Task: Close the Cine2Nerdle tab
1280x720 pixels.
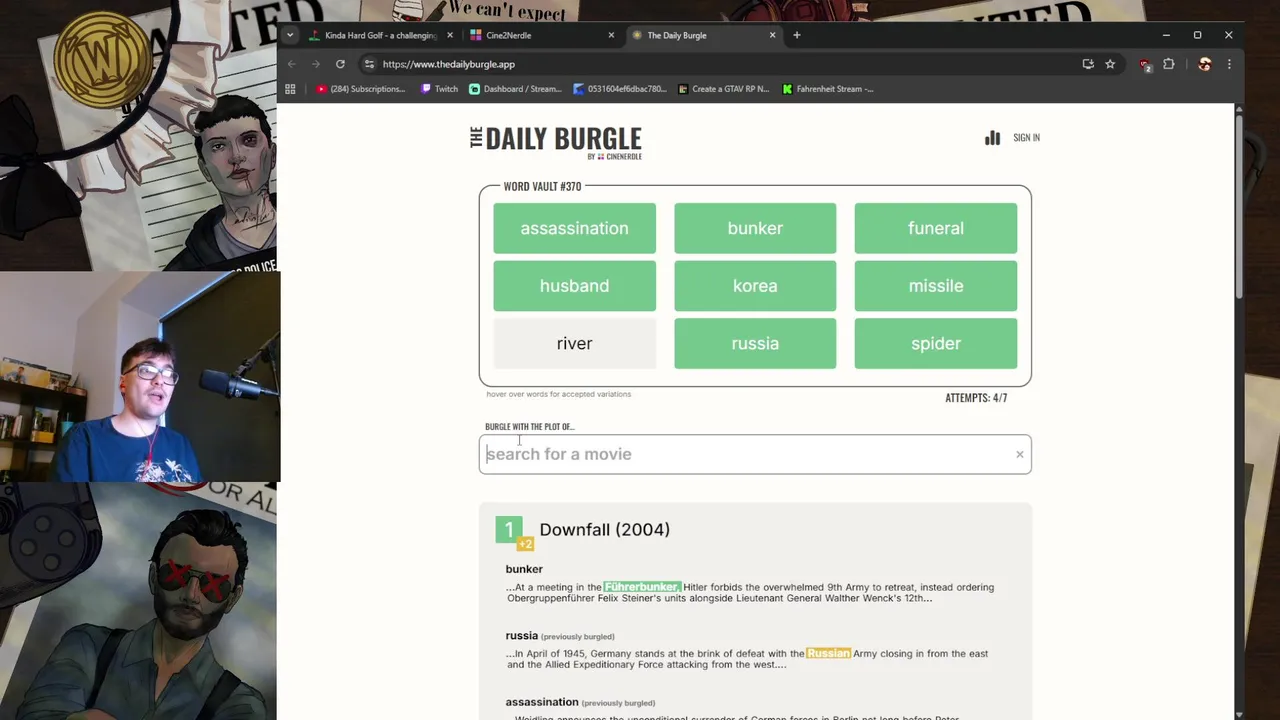Action: (x=611, y=35)
